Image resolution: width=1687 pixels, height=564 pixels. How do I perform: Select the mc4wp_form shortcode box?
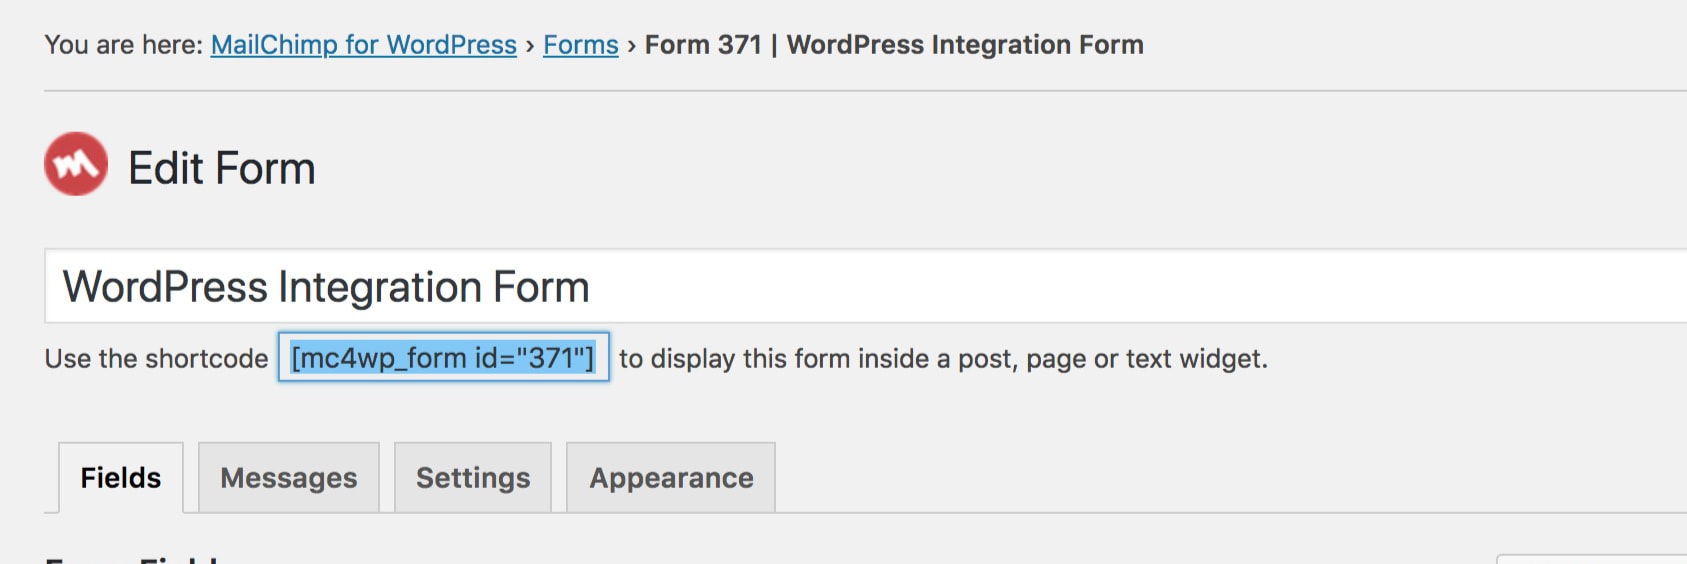443,357
